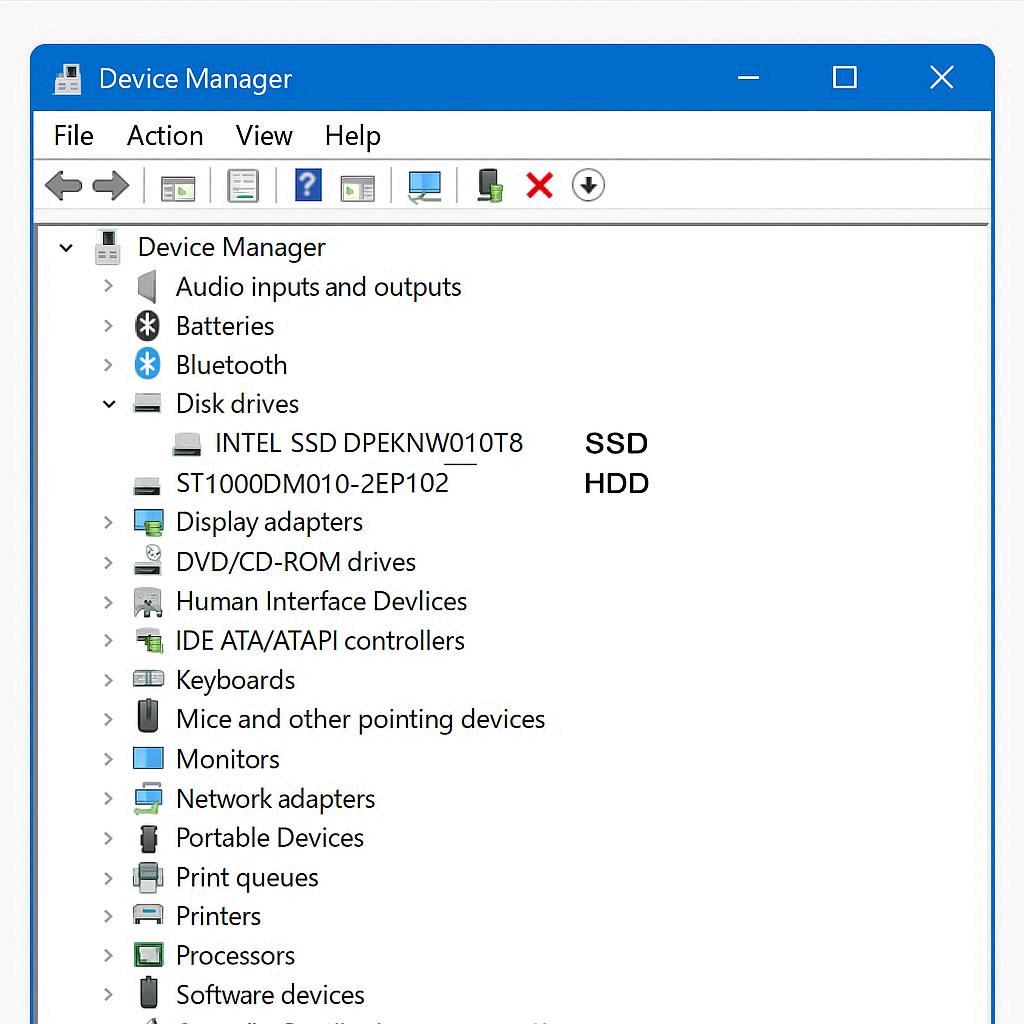Click the Update device driver icon
1024x1024 pixels.
(x=489, y=185)
